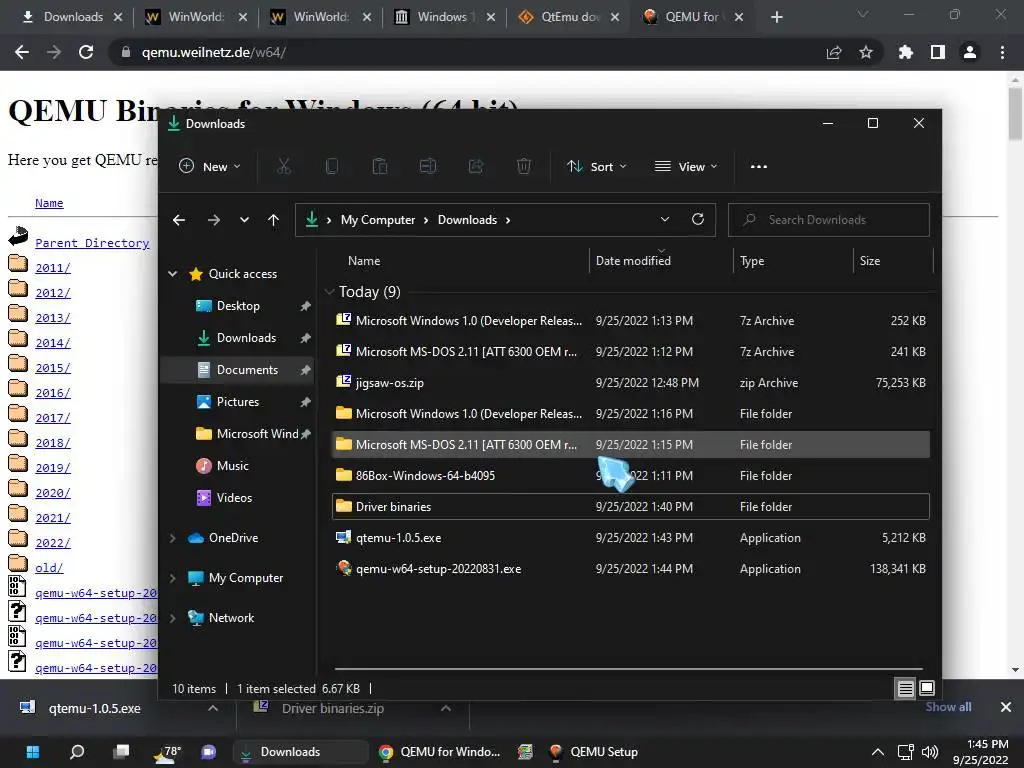The height and width of the screenshot is (768, 1024).
Task: Open the 2022/ folder link
Action: click(x=53, y=543)
